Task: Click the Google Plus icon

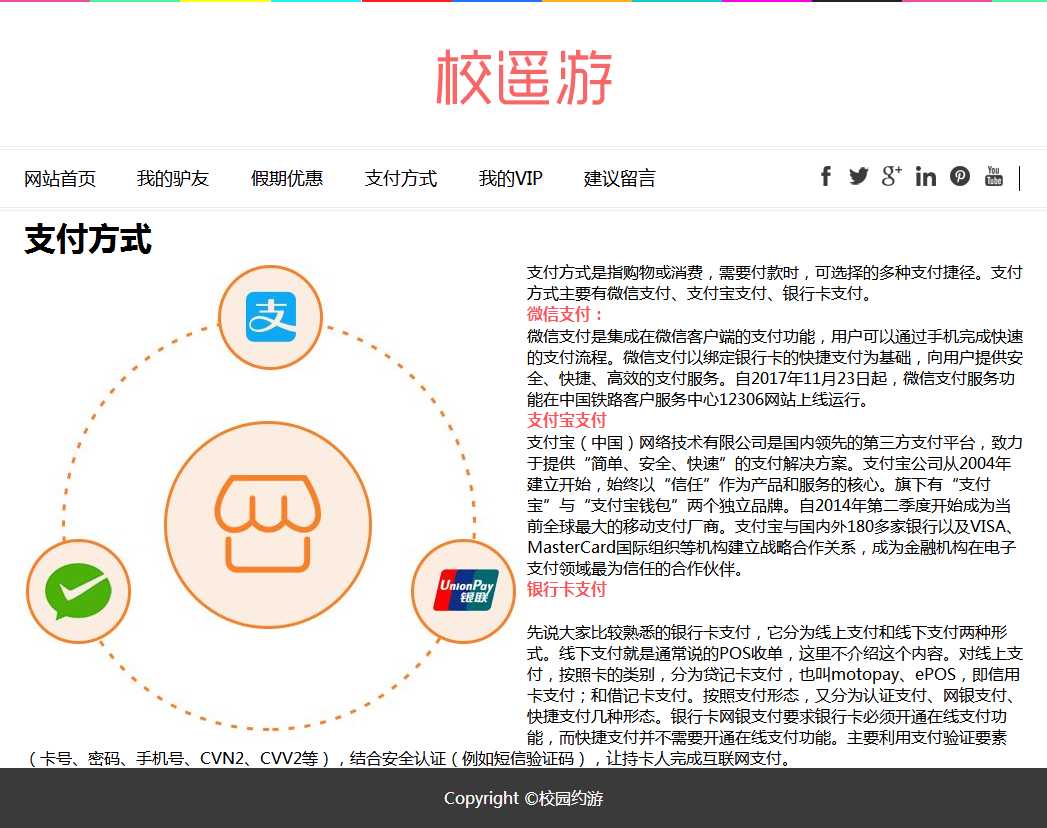Action: 892,177
